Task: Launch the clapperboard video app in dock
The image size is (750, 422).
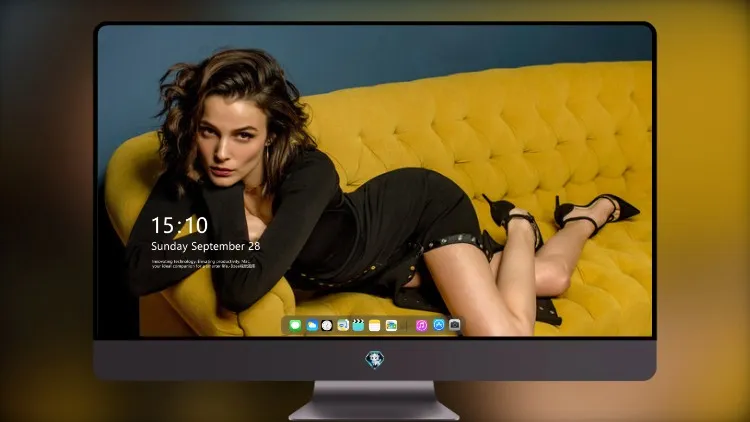Action: click(358, 325)
